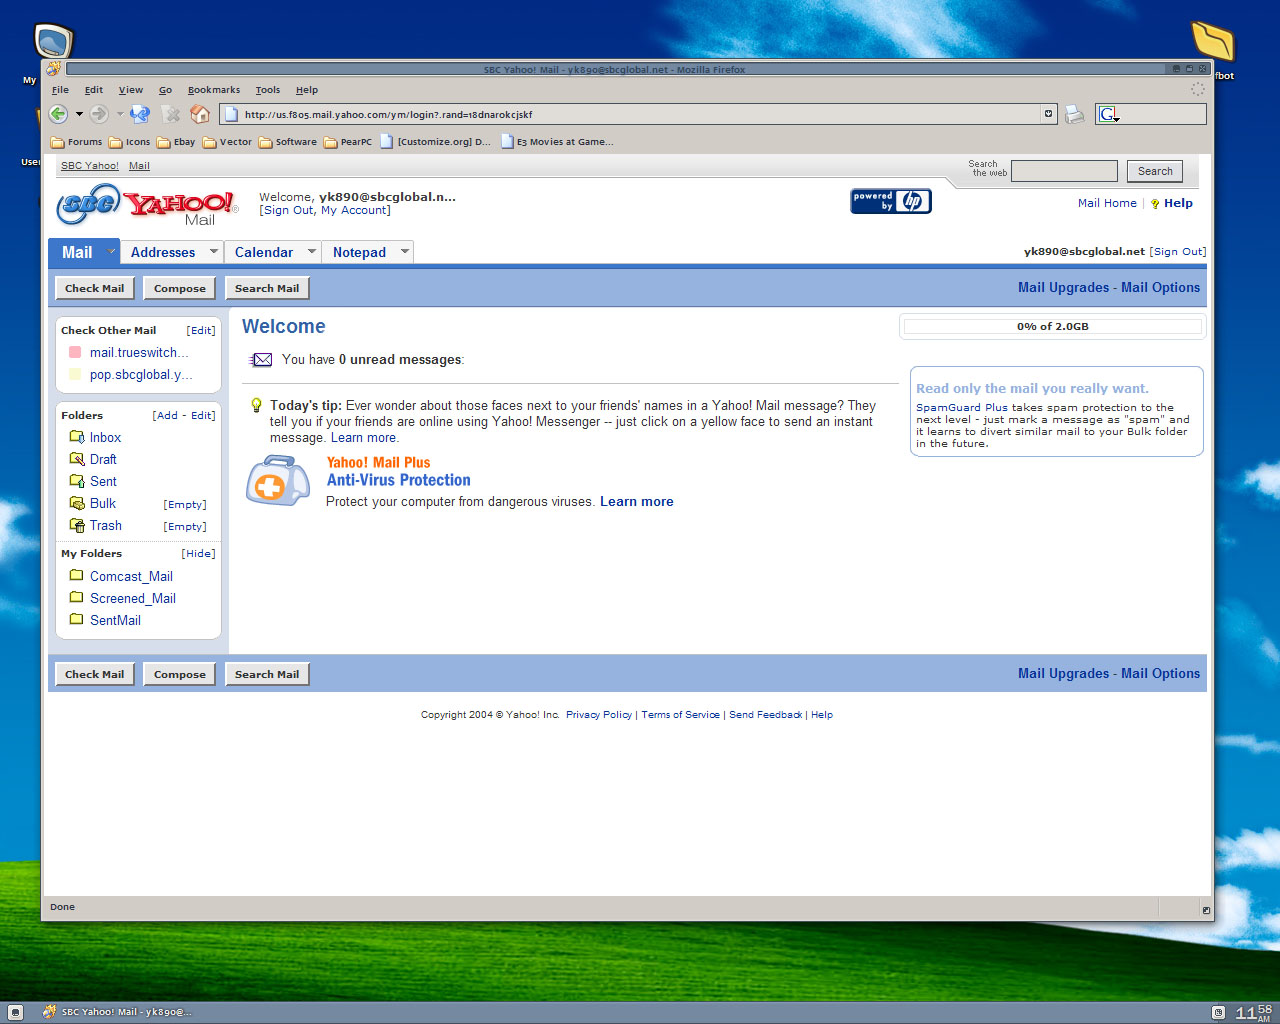Click the Anti-Virus medical kit icon

pyautogui.click(x=278, y=481)
